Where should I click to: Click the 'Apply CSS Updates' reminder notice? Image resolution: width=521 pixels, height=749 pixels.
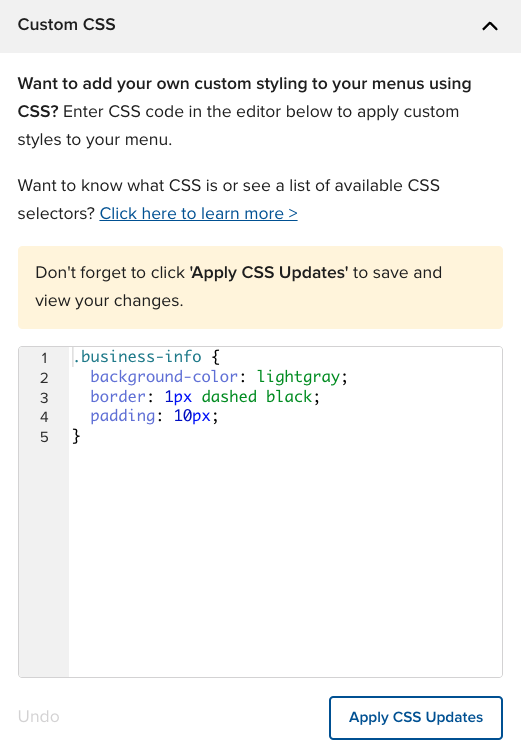260,287
